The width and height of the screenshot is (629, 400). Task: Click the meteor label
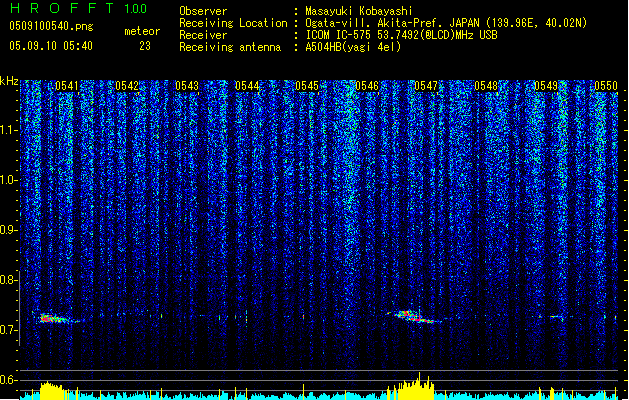142,31
